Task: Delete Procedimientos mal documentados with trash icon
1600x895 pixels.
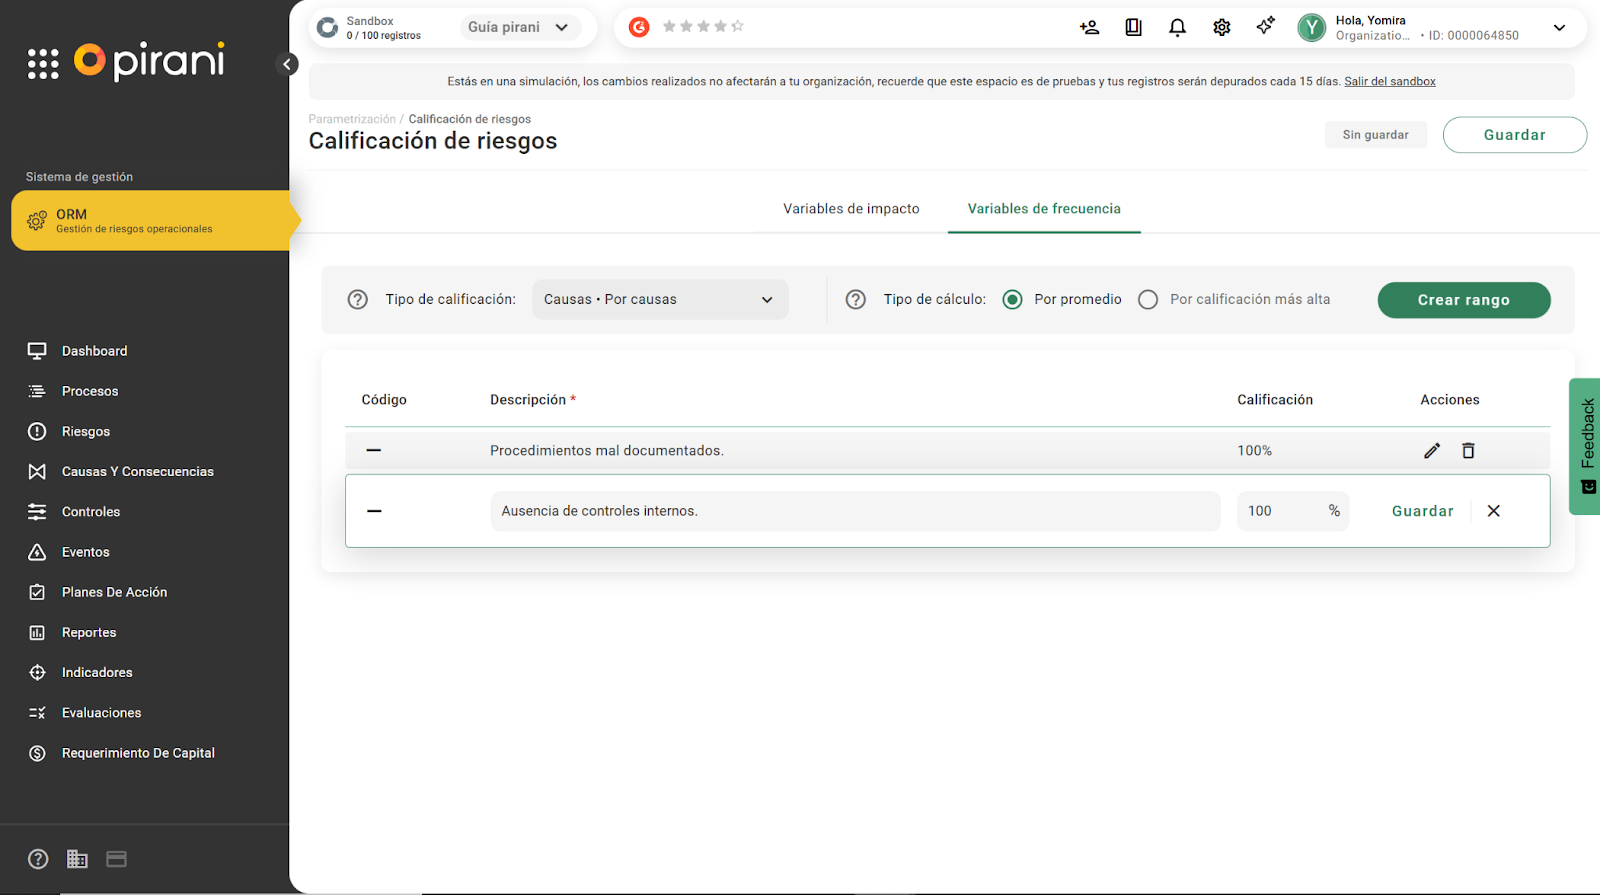Action: [x=1468, y=451]
